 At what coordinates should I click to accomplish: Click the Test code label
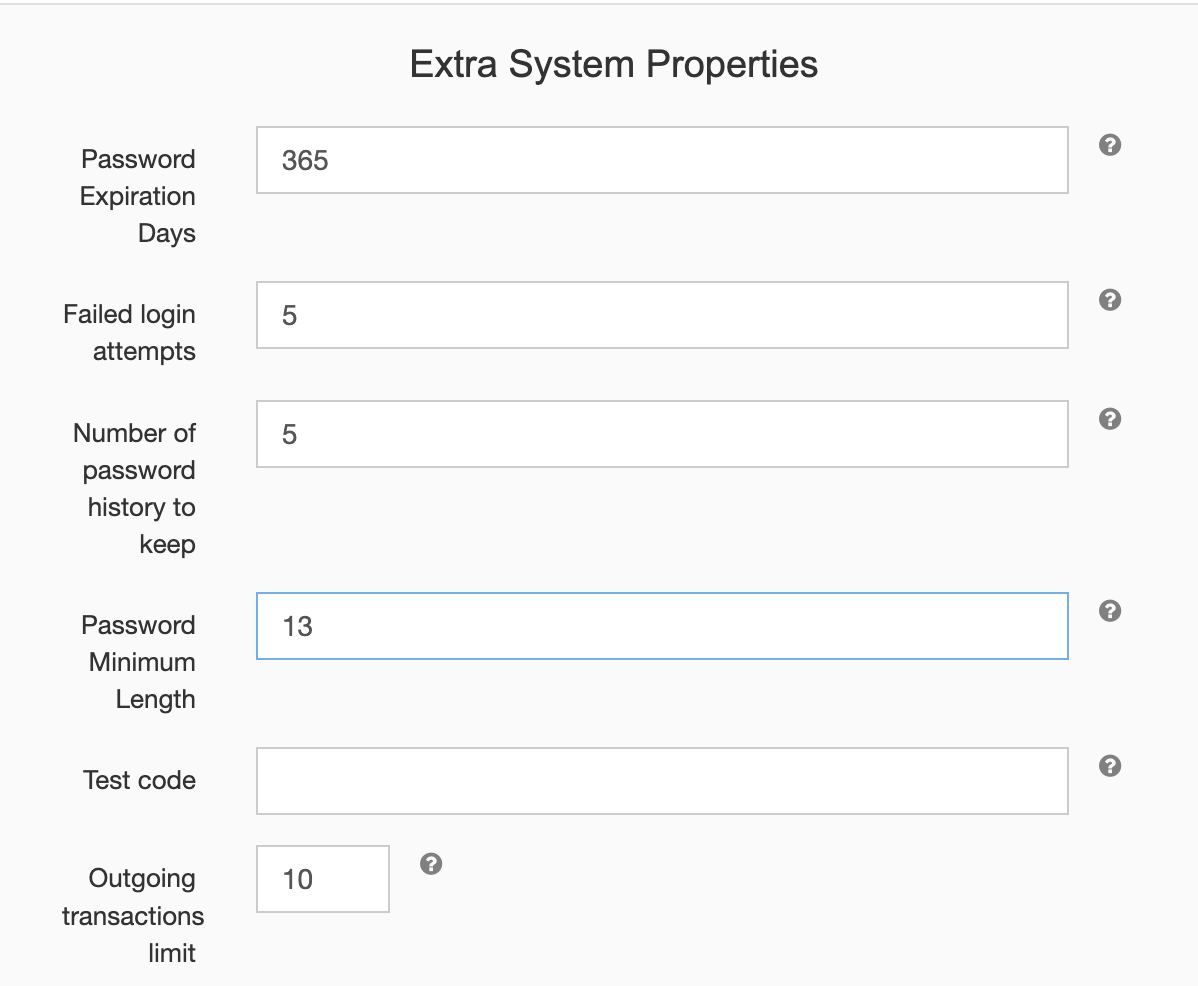(x=140, y=780)
